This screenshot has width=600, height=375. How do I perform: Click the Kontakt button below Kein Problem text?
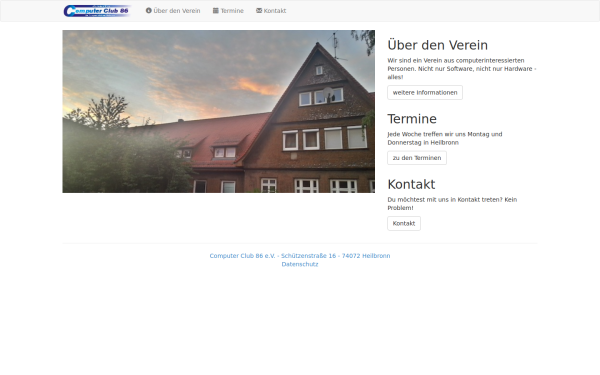[404, 223]
